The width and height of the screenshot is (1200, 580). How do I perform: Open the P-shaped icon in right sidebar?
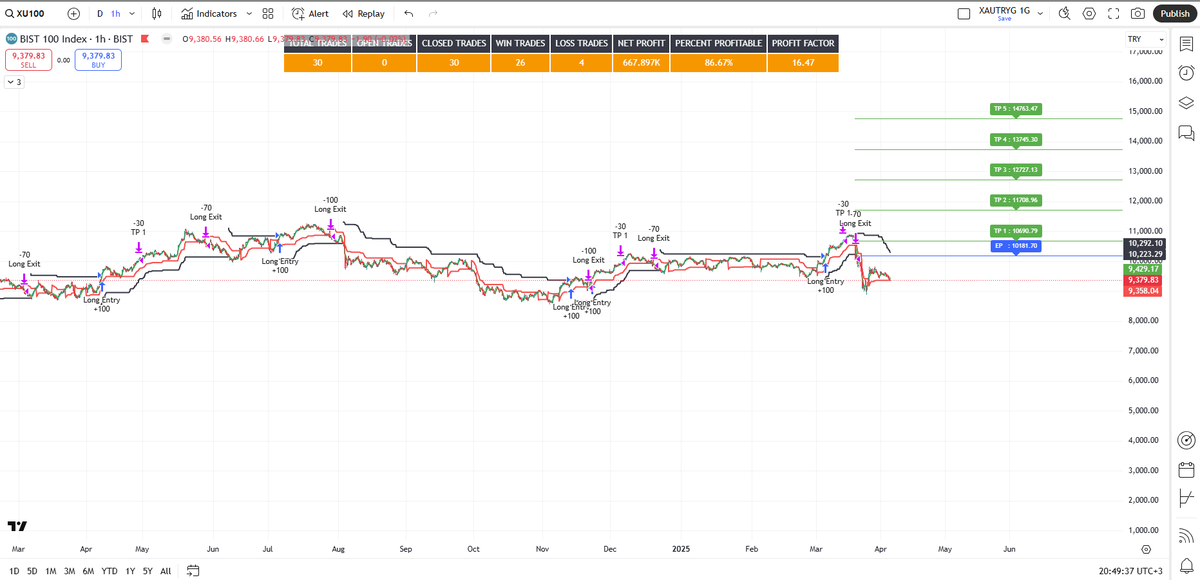pyautogui.click(x=1186, y=498)
